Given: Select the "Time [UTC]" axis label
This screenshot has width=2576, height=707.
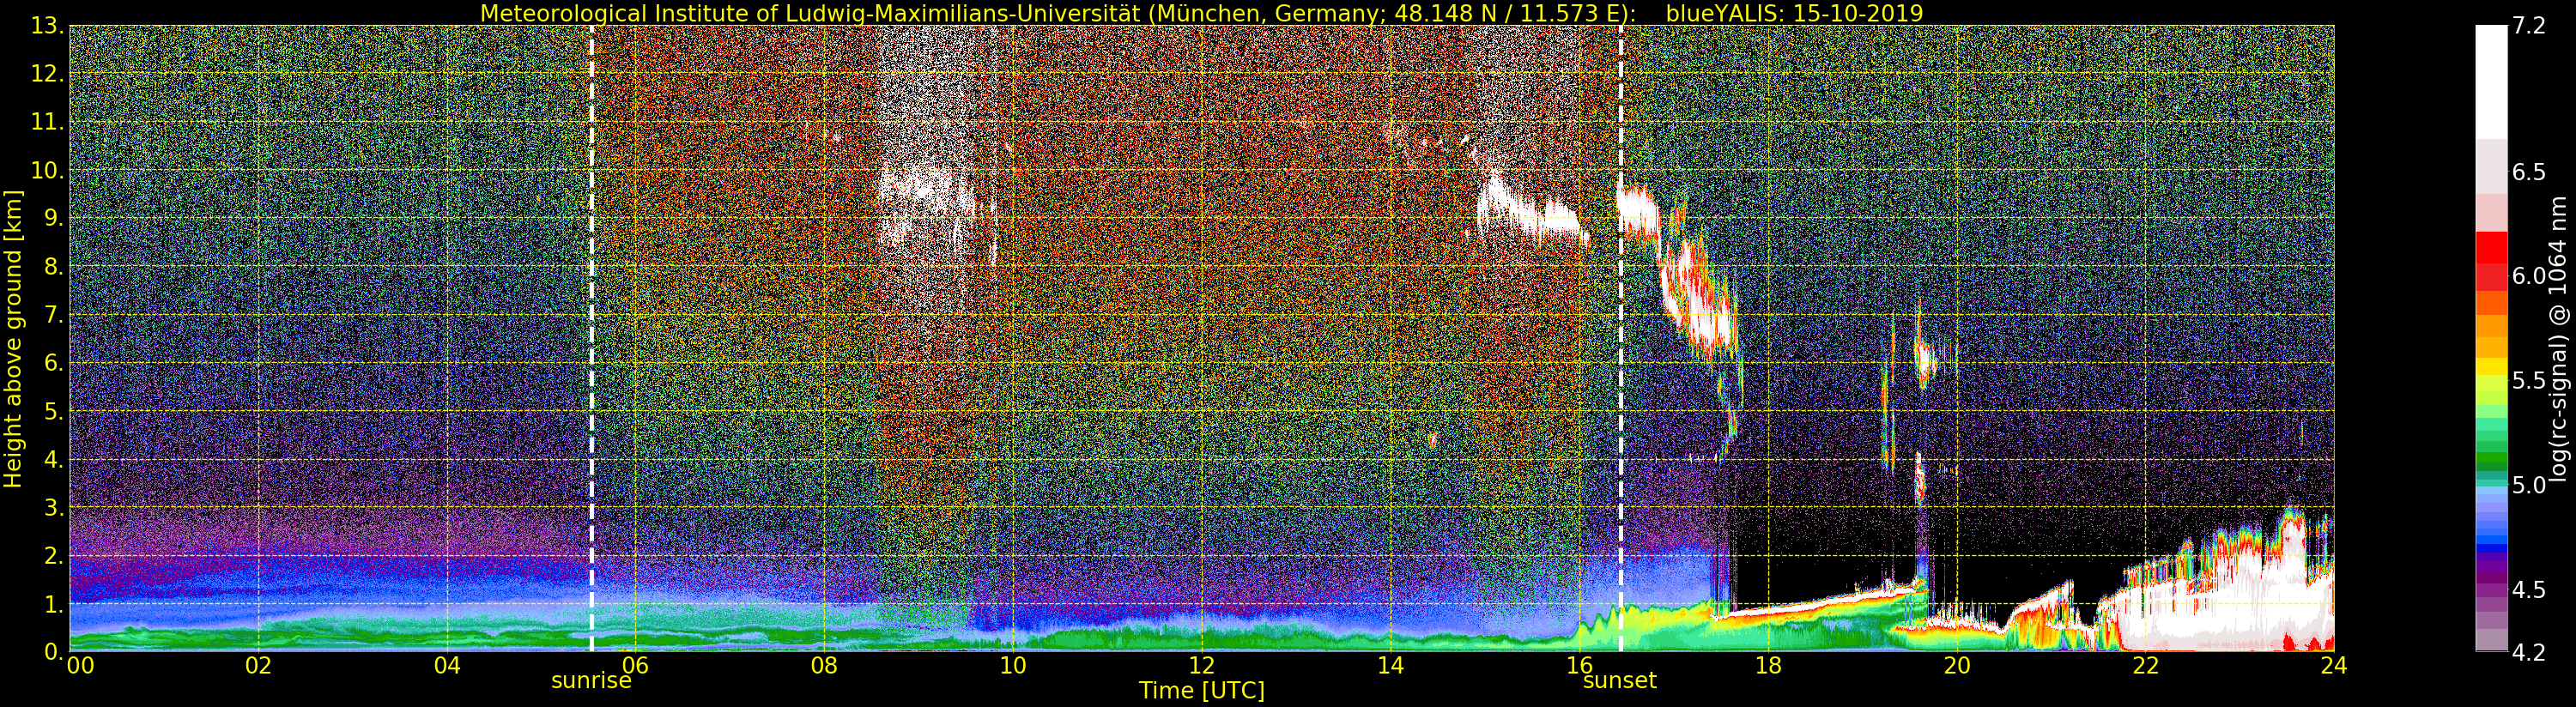Looking at the screenshot, I should [x=1202, y=691].
